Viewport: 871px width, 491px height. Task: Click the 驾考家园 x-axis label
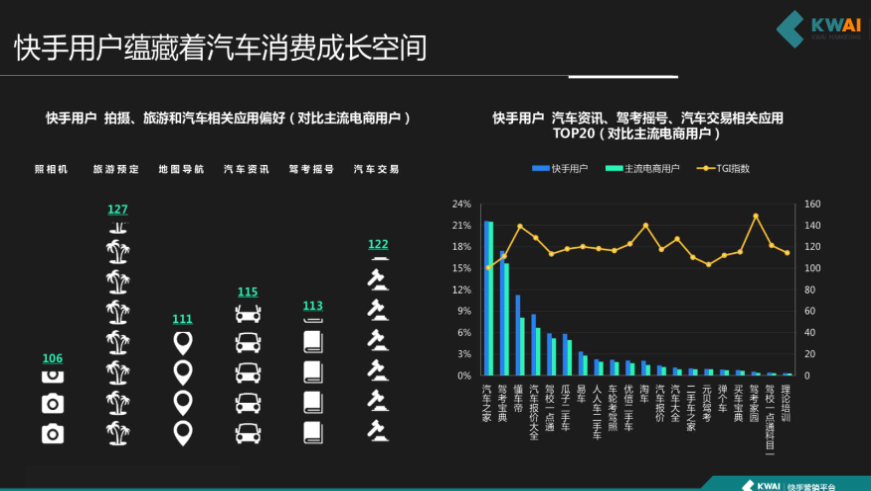coord(754,403)
